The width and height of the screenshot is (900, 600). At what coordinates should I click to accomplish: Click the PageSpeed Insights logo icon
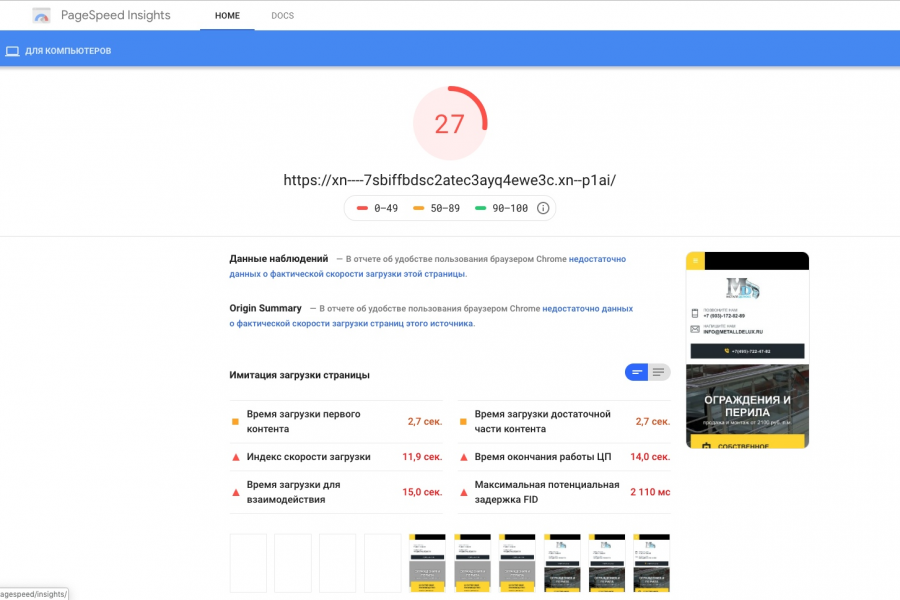[41, 16]
